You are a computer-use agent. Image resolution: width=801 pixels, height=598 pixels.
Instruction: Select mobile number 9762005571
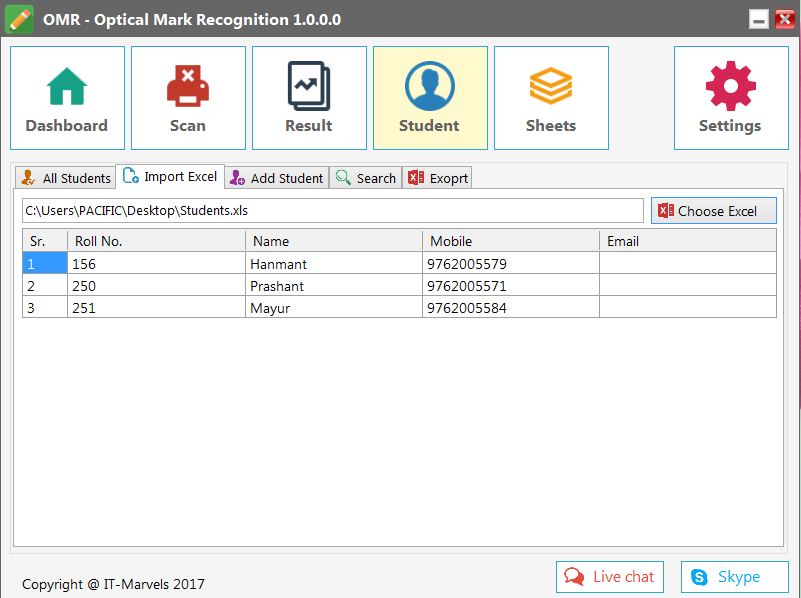511,285
